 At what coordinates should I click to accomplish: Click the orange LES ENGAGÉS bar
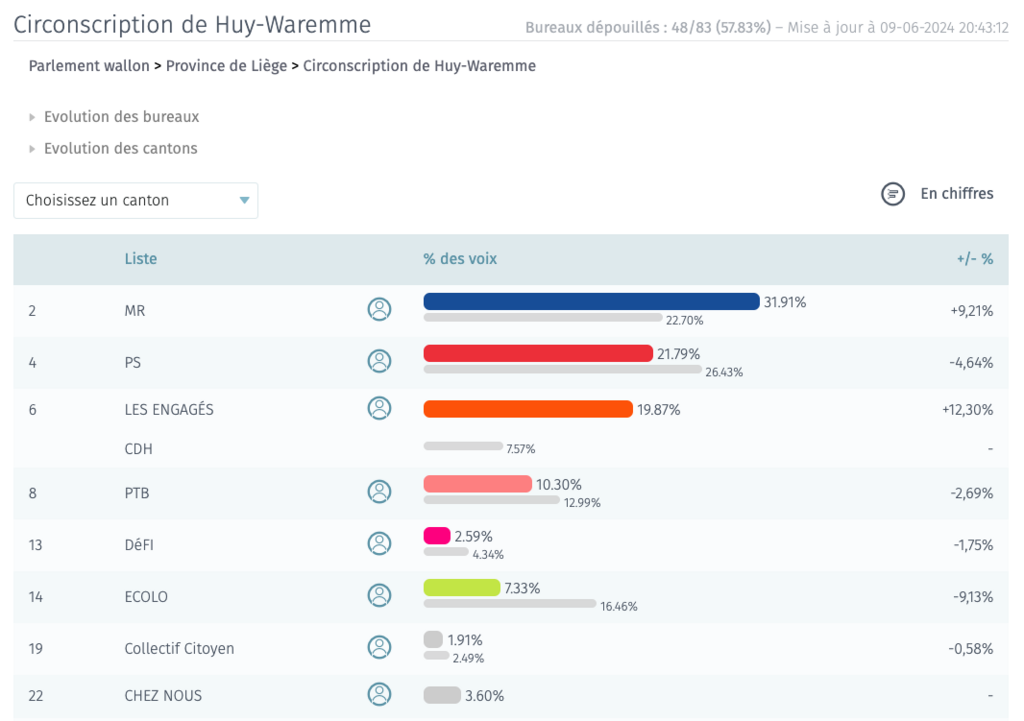point(528,409)
